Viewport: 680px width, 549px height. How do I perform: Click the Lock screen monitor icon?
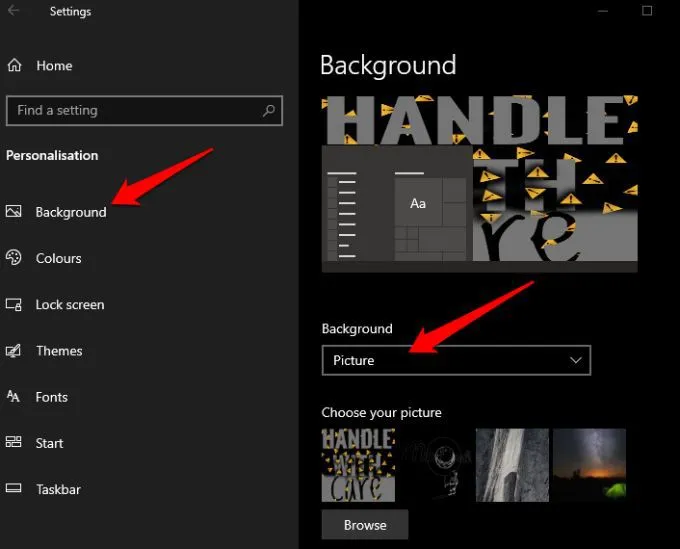click(x=13, y=304)
